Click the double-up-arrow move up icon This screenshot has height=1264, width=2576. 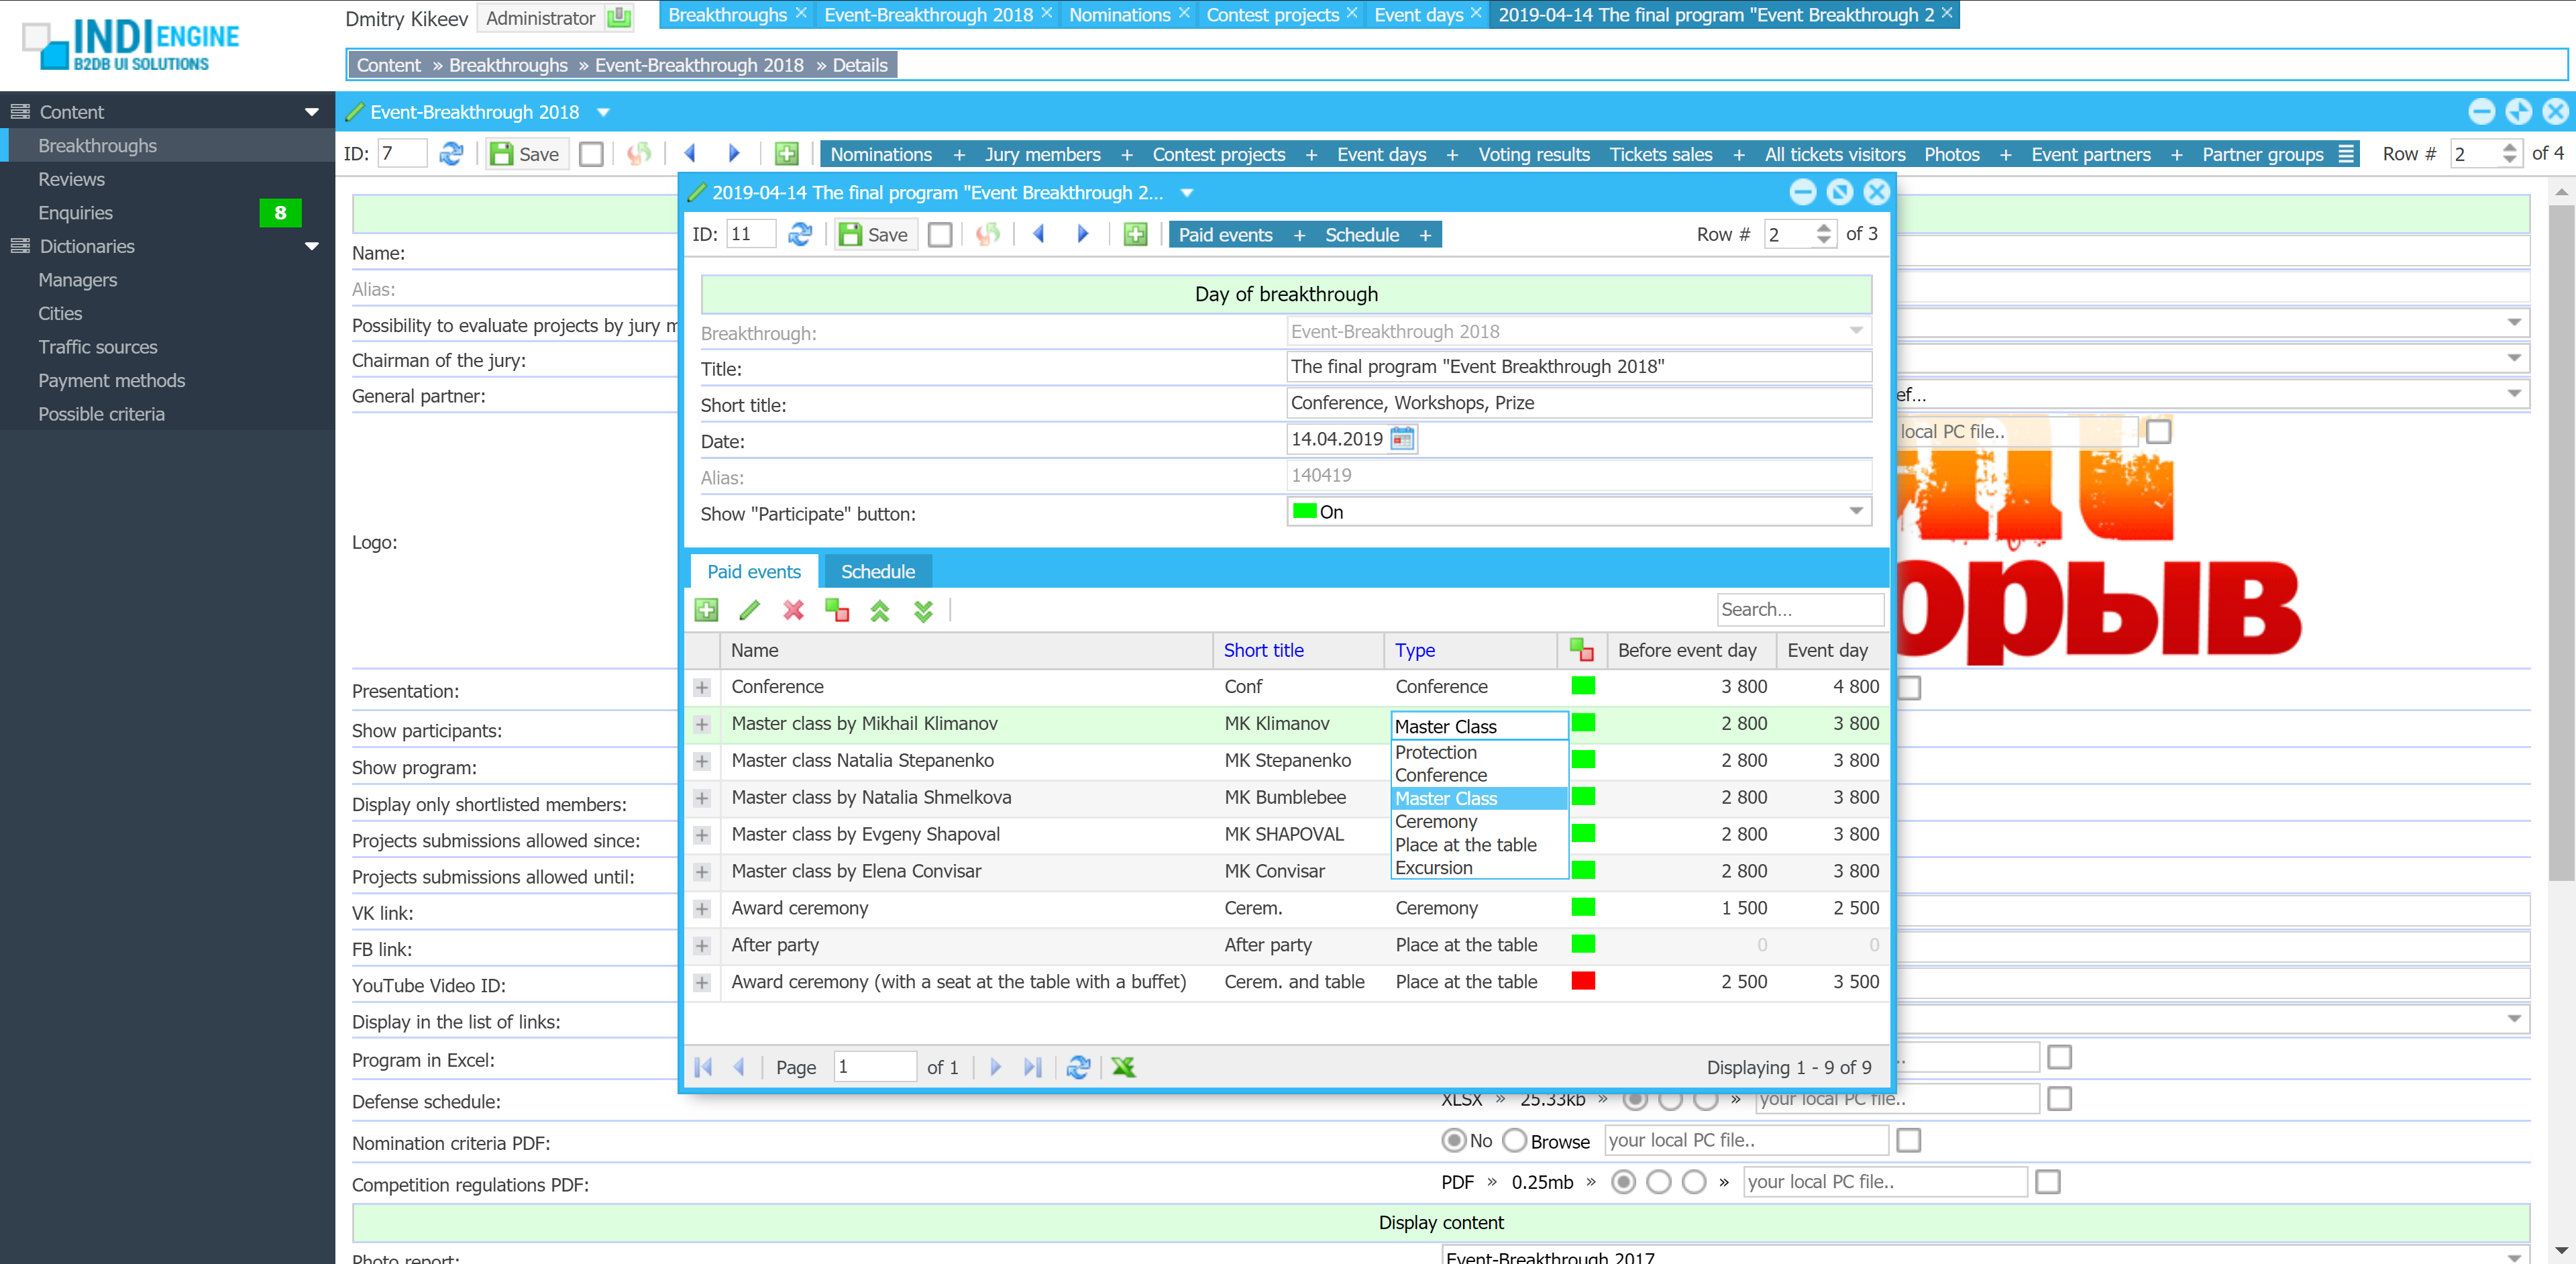coord(880,610)
